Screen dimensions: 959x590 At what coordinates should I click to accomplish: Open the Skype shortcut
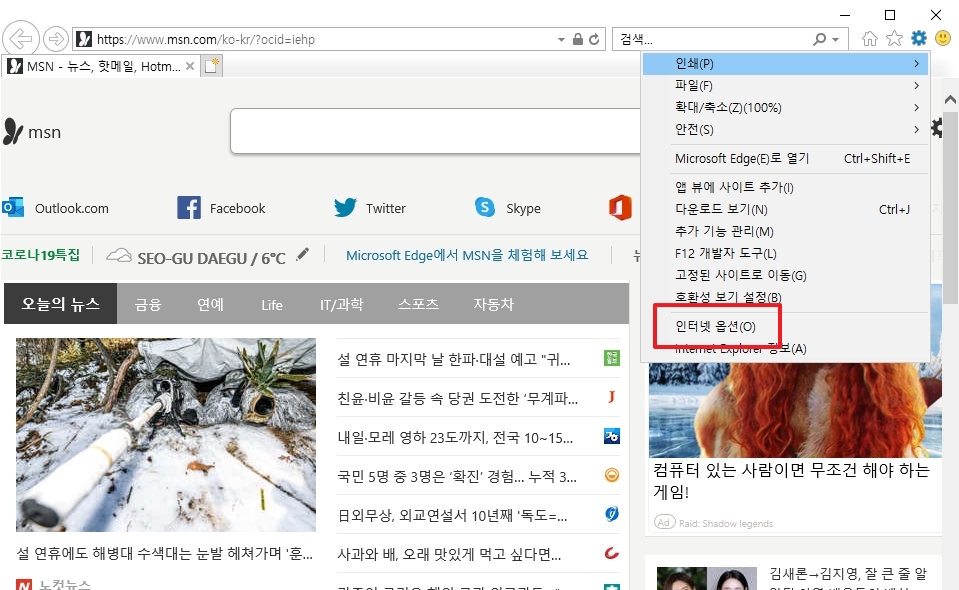(508, 208)
